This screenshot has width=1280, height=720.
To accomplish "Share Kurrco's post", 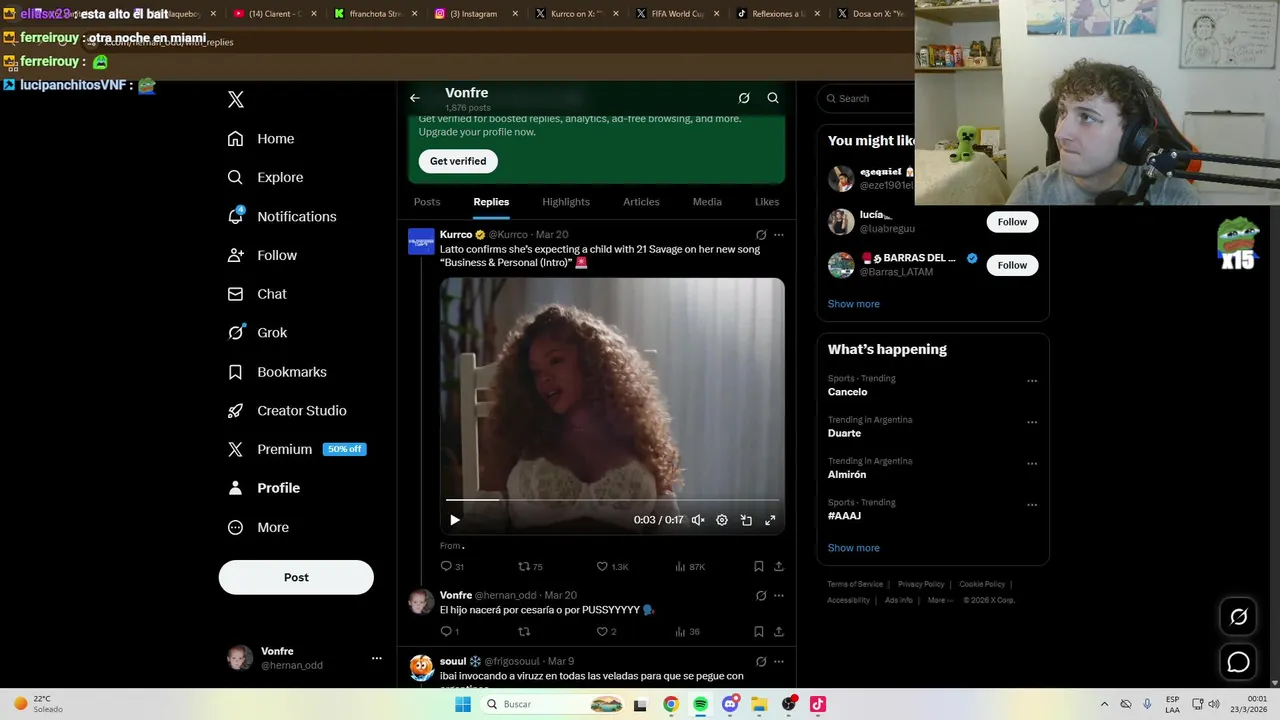I will pyautogui.click(x=779, y=566).
